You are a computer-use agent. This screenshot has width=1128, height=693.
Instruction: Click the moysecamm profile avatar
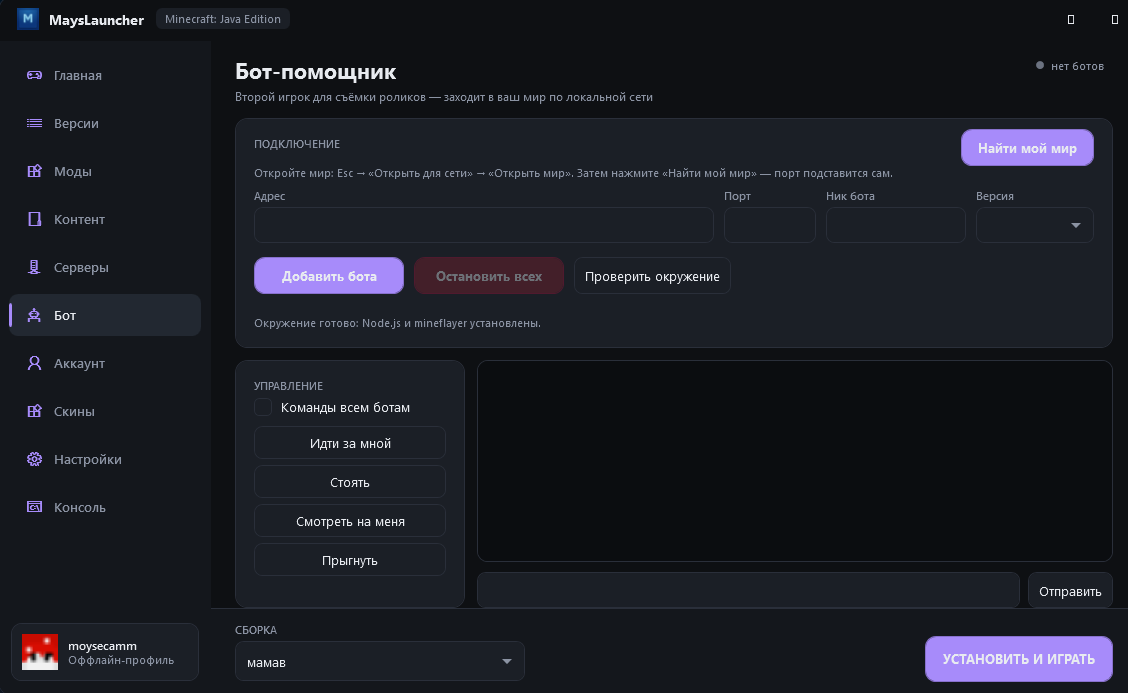pyautogui.click(x=40, y=652)
